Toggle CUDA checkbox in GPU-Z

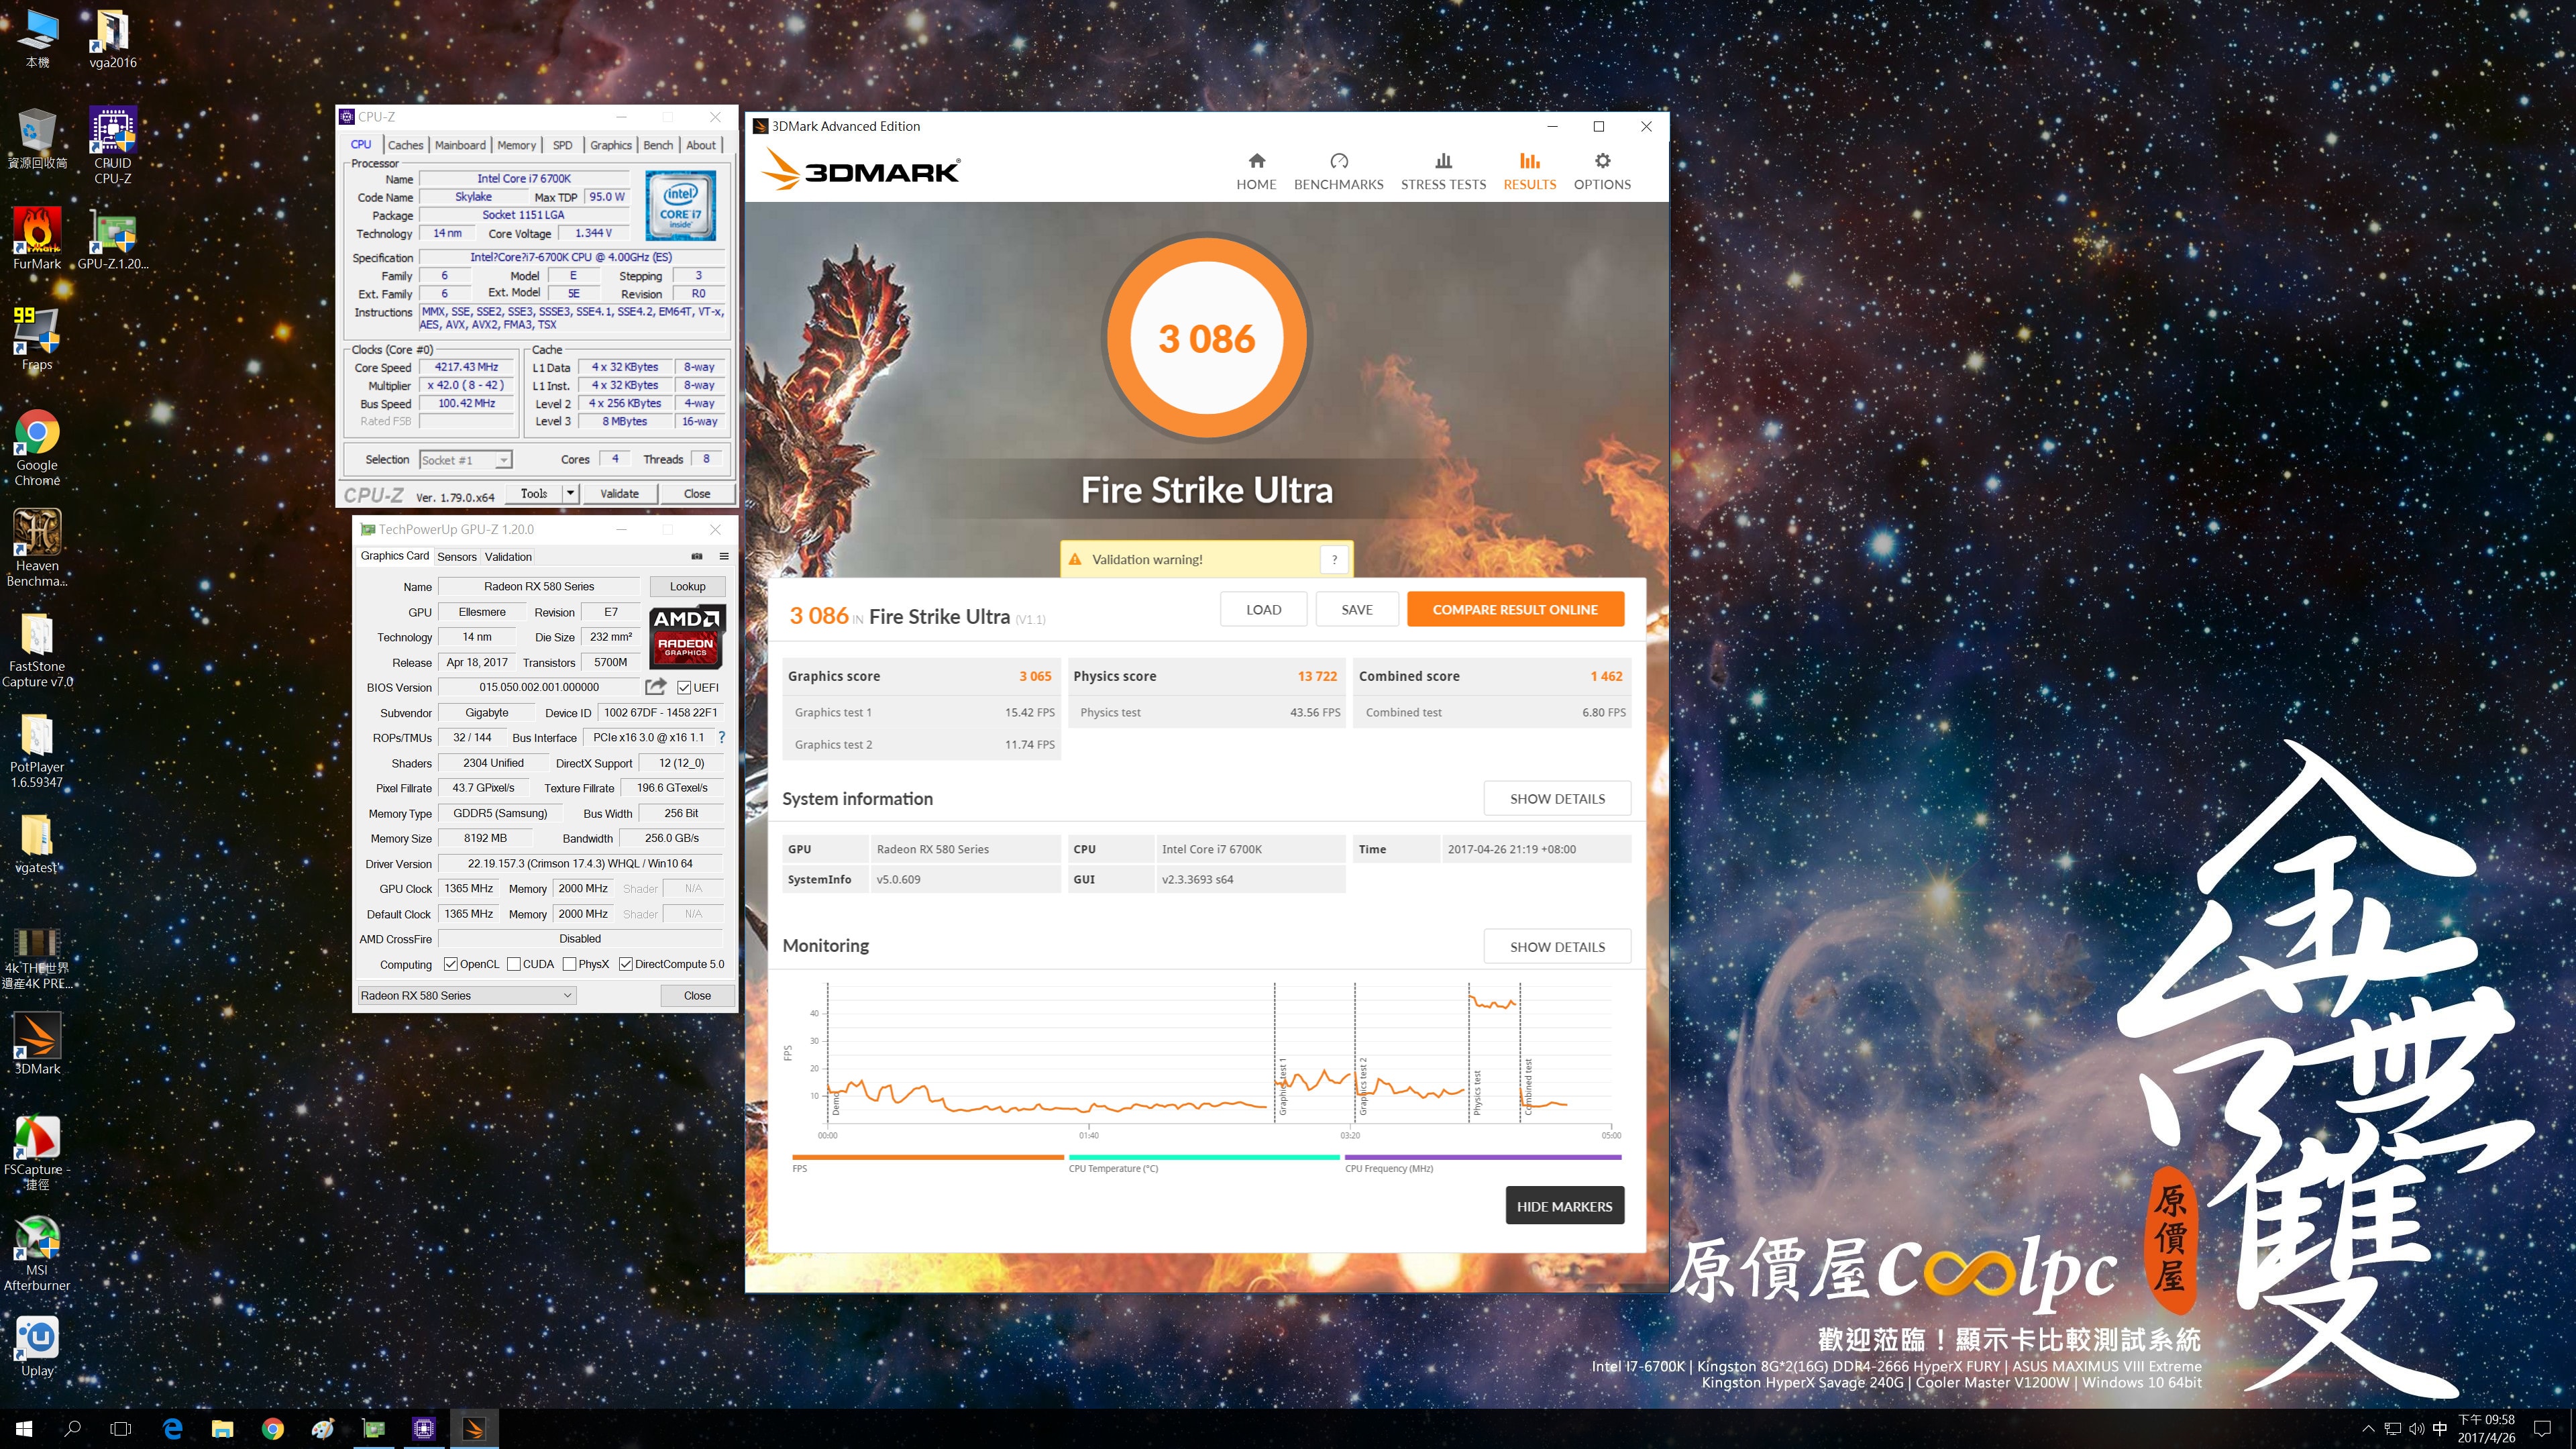click(514, 964)
